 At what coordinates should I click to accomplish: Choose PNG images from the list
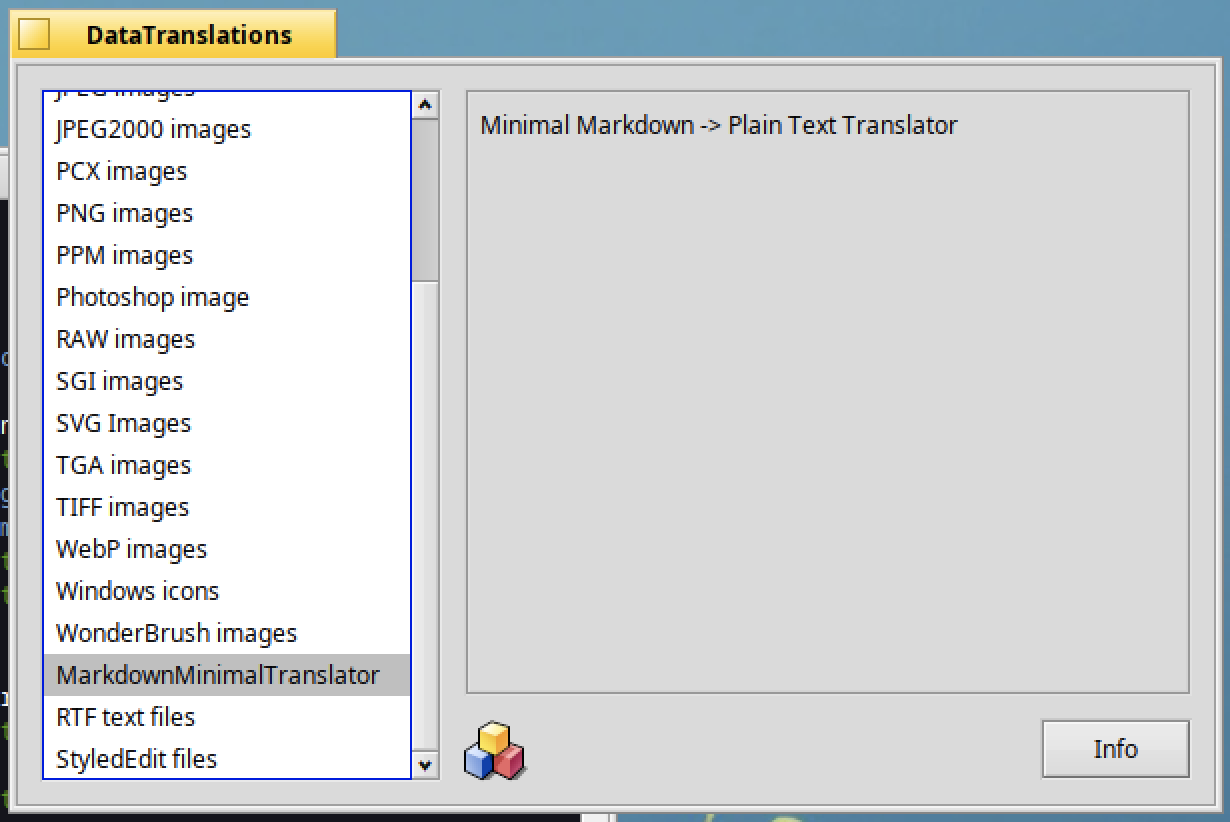click(x=124, y=214)
